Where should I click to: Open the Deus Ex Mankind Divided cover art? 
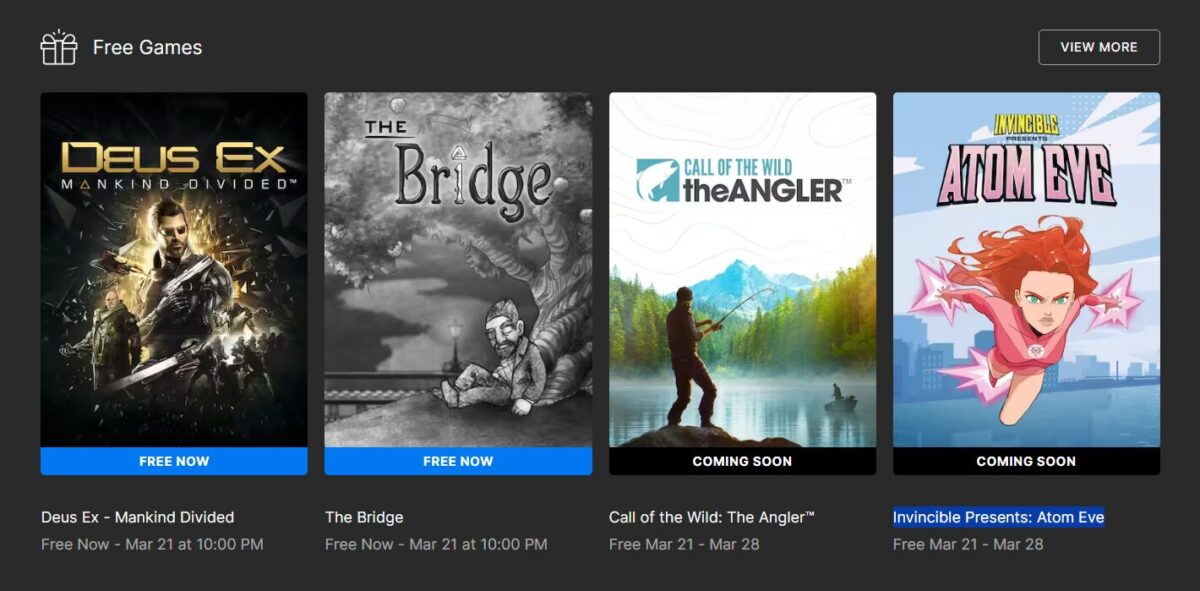pyautogui.click(x=174, y=270)
